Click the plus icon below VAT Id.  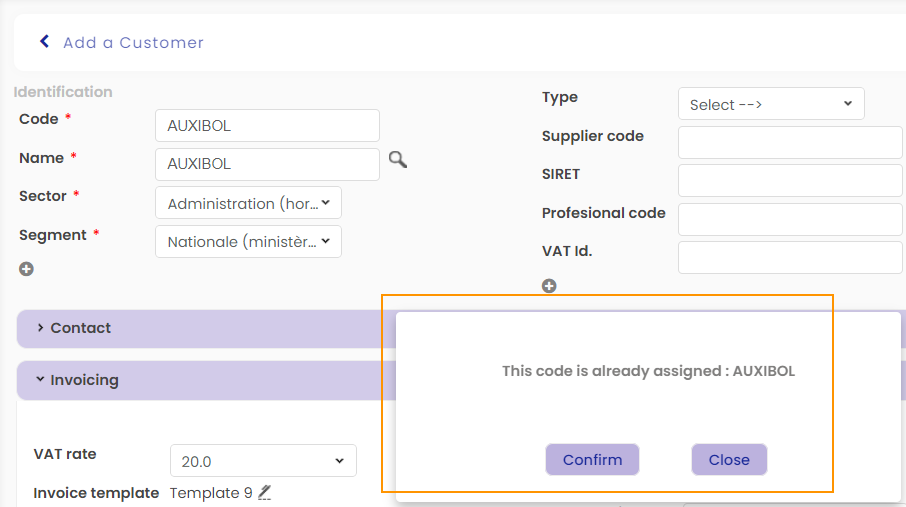pyautogui.click(x=549, y=286)
